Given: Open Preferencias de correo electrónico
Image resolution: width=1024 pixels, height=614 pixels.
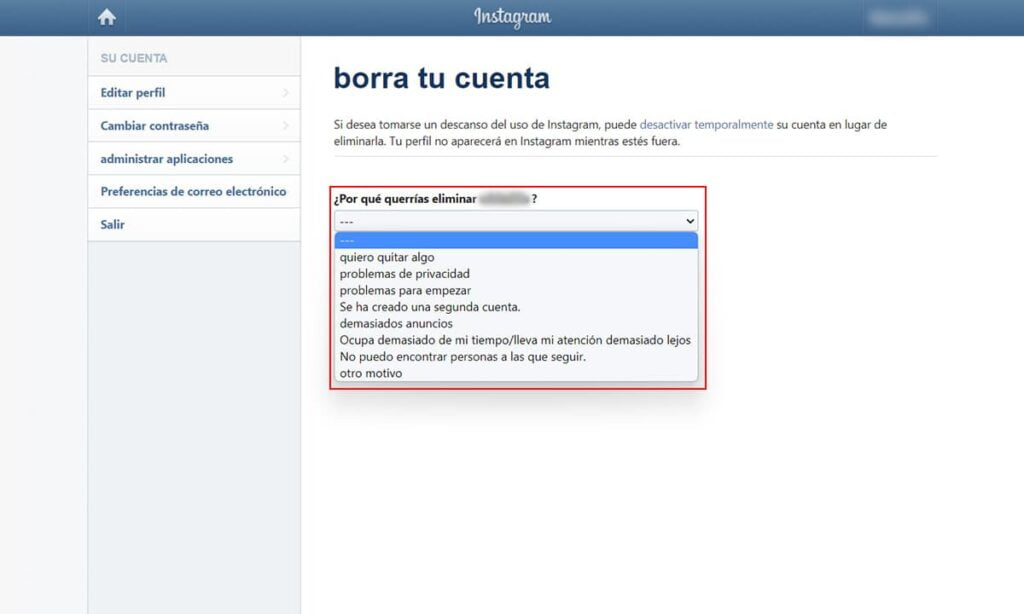Looking at the screenshot, I should pyautogui.click(x=194, y=191).
